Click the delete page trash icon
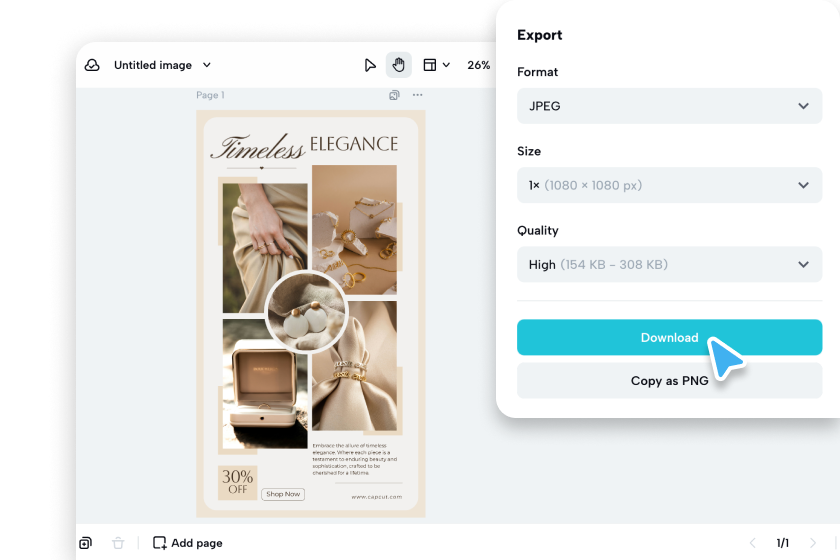The image size is (840, 560). [118, 543]
